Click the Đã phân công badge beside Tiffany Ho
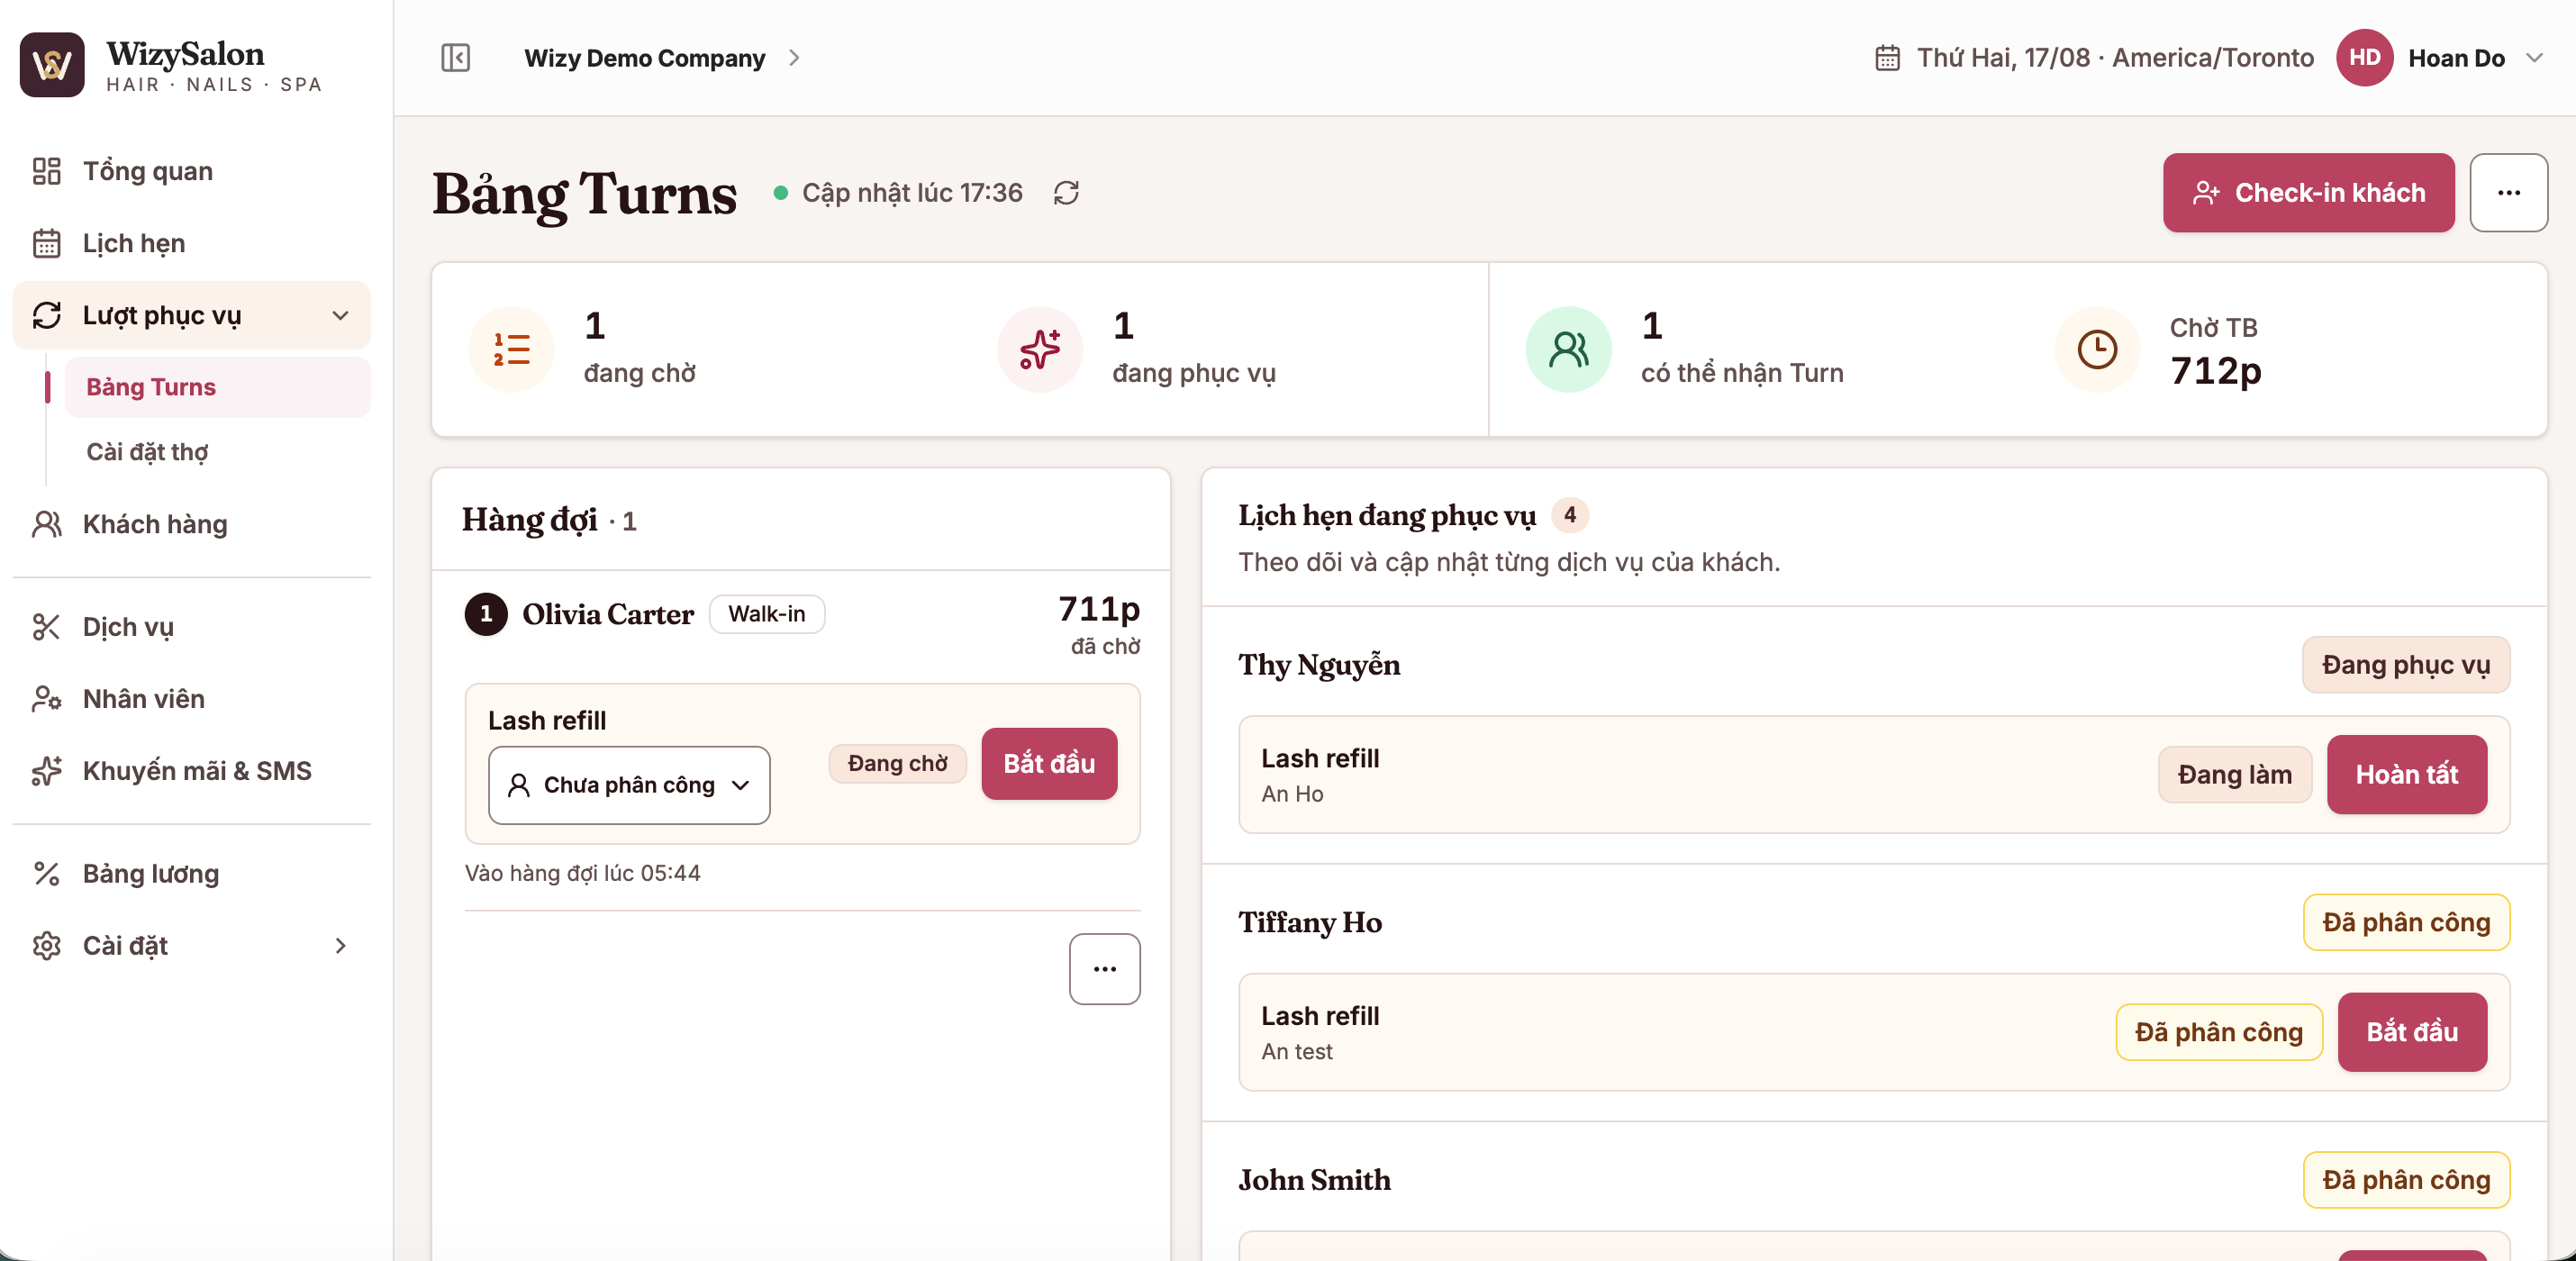 [x=2406, y=922]
